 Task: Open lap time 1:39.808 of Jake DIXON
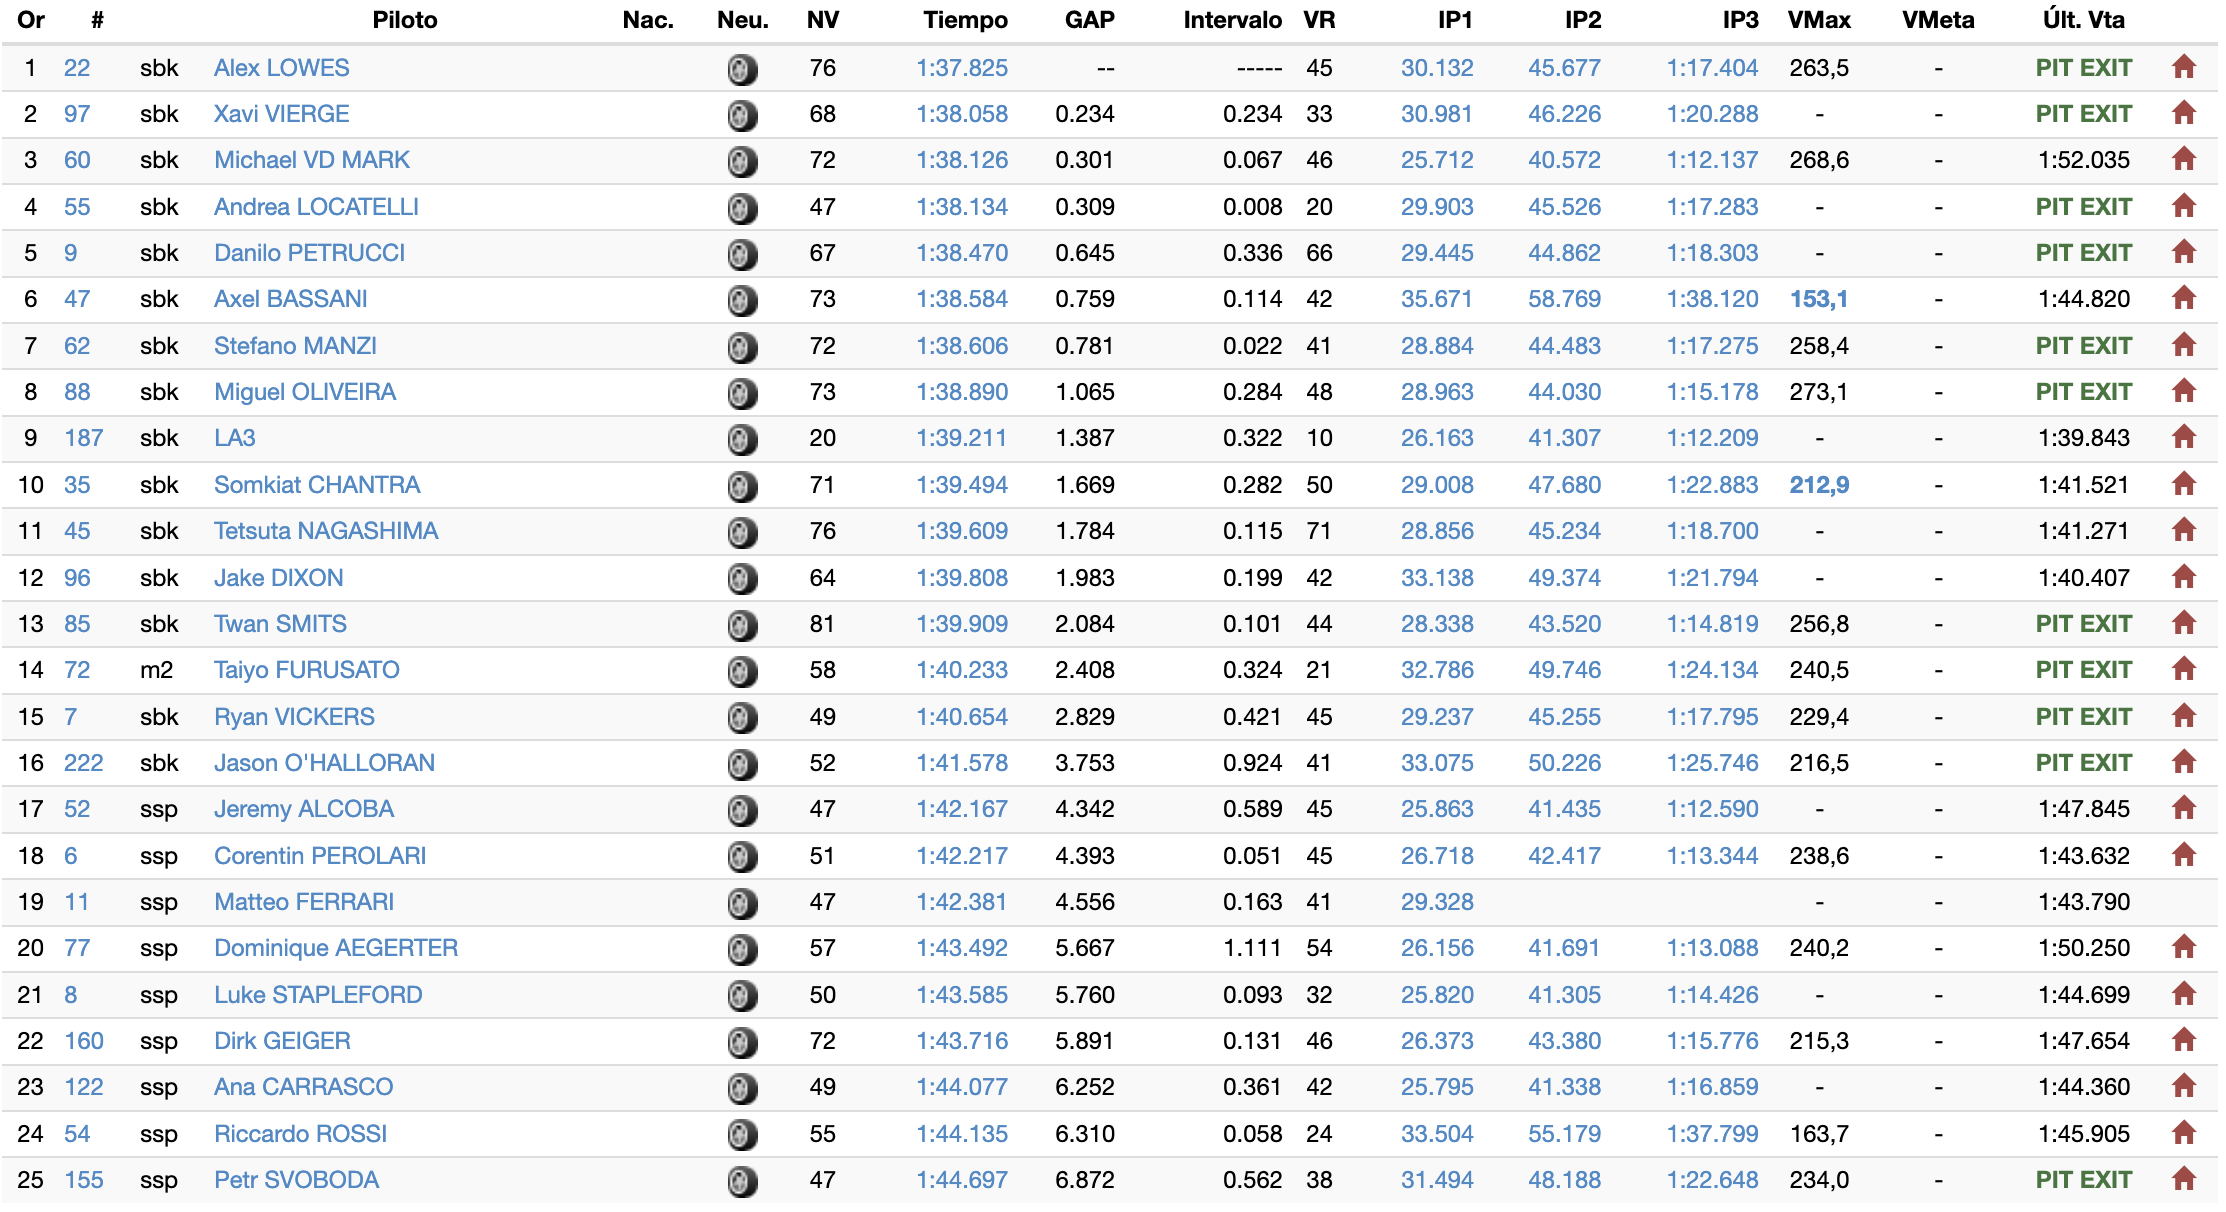tap(961, 578)
